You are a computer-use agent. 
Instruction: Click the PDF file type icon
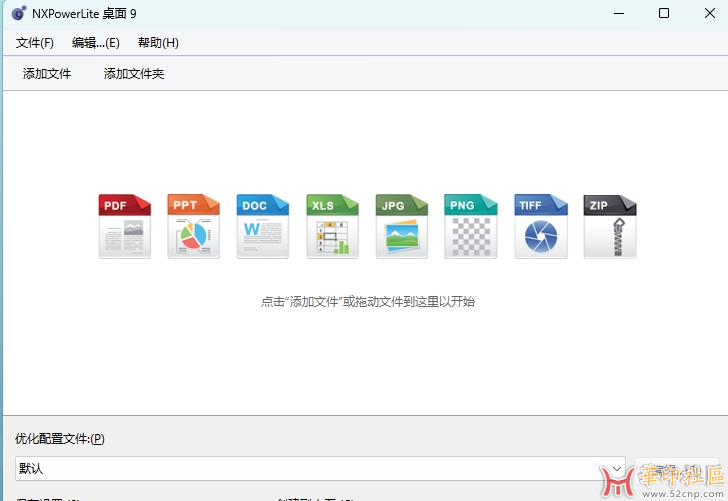click(125, 227)
